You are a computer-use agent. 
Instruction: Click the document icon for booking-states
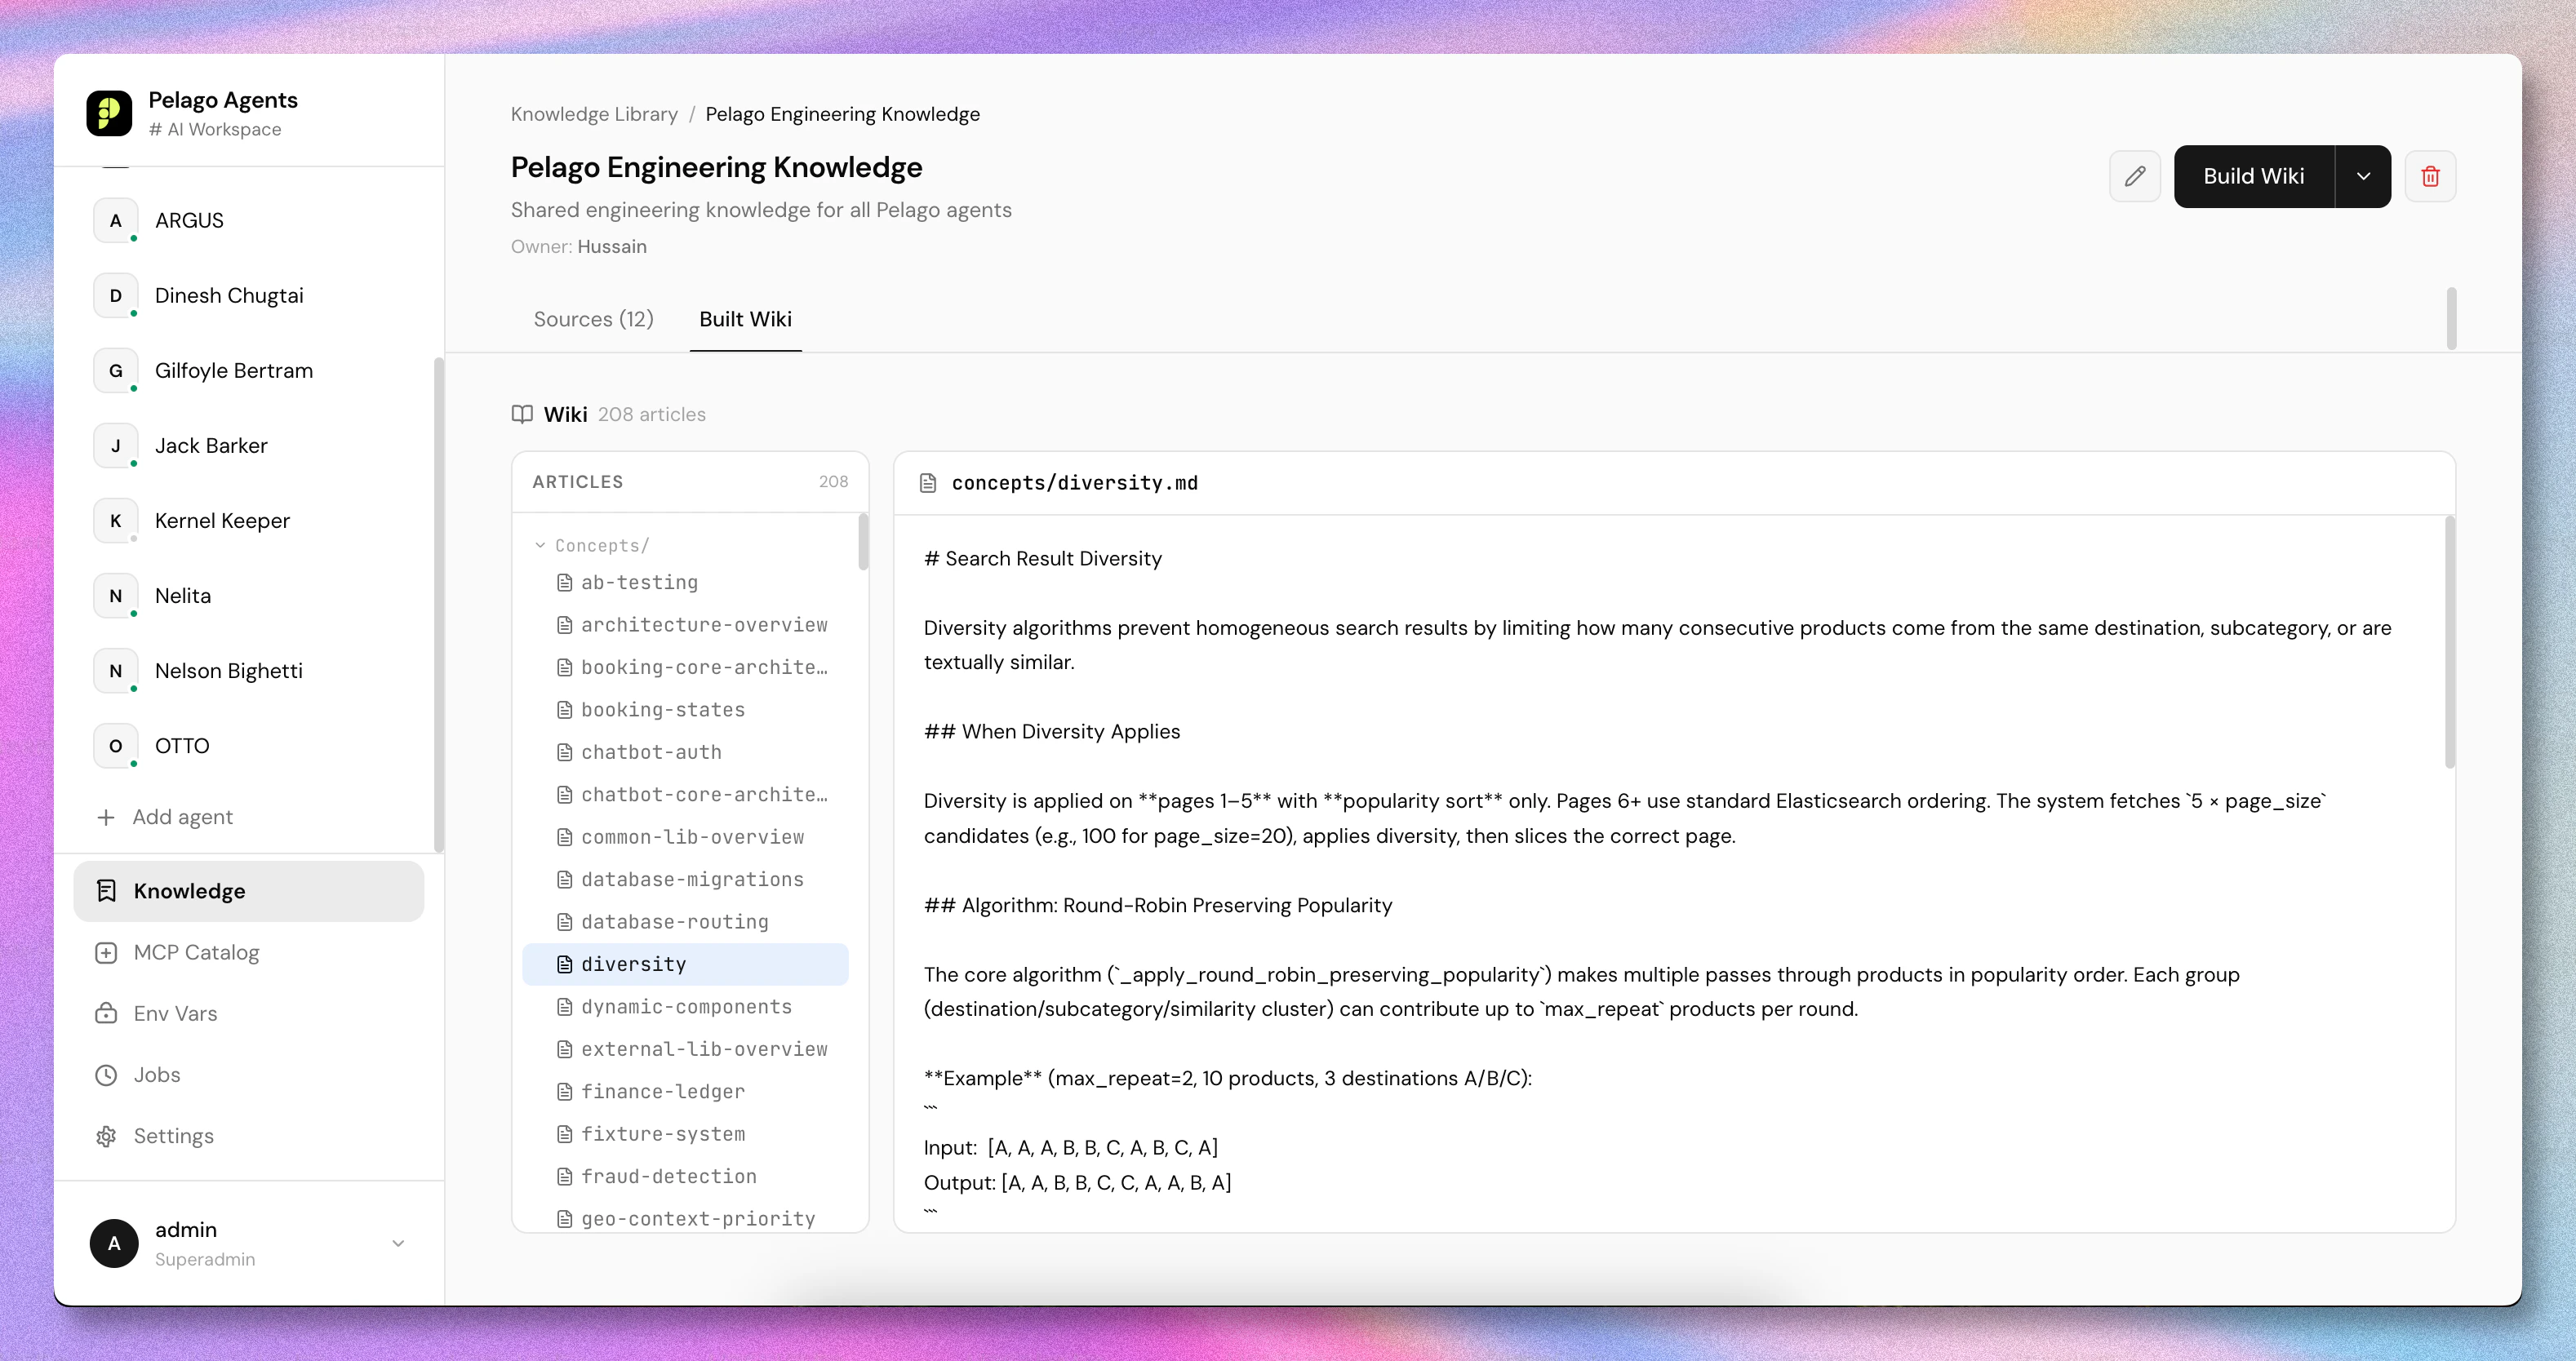click(x=564, y=709)
